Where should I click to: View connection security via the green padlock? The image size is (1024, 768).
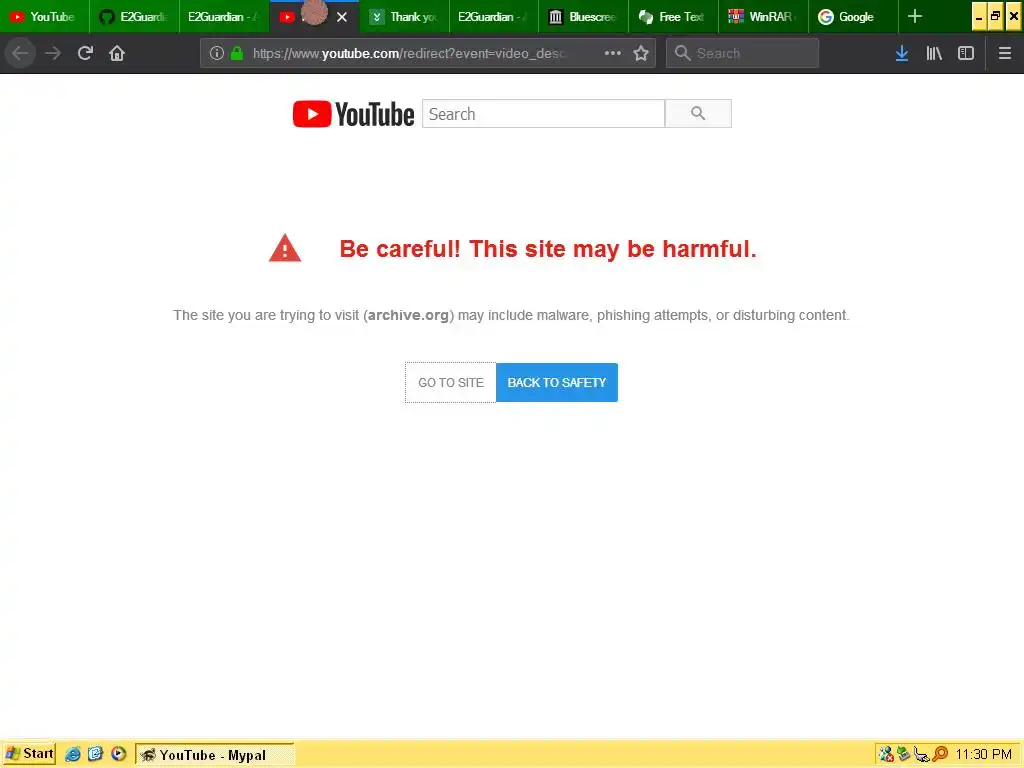pyautogui.click(x=237, y=53)
